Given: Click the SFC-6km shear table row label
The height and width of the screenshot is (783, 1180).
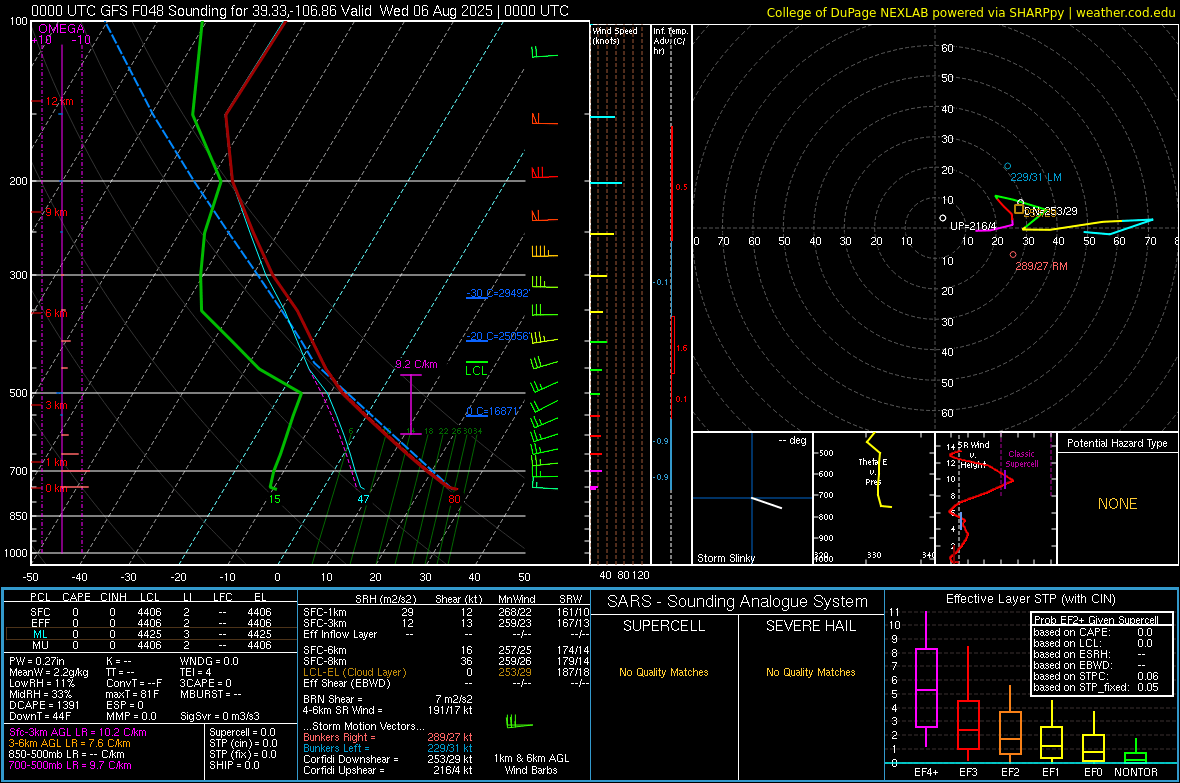Looking at the screenshot, I should coord(324,650).
